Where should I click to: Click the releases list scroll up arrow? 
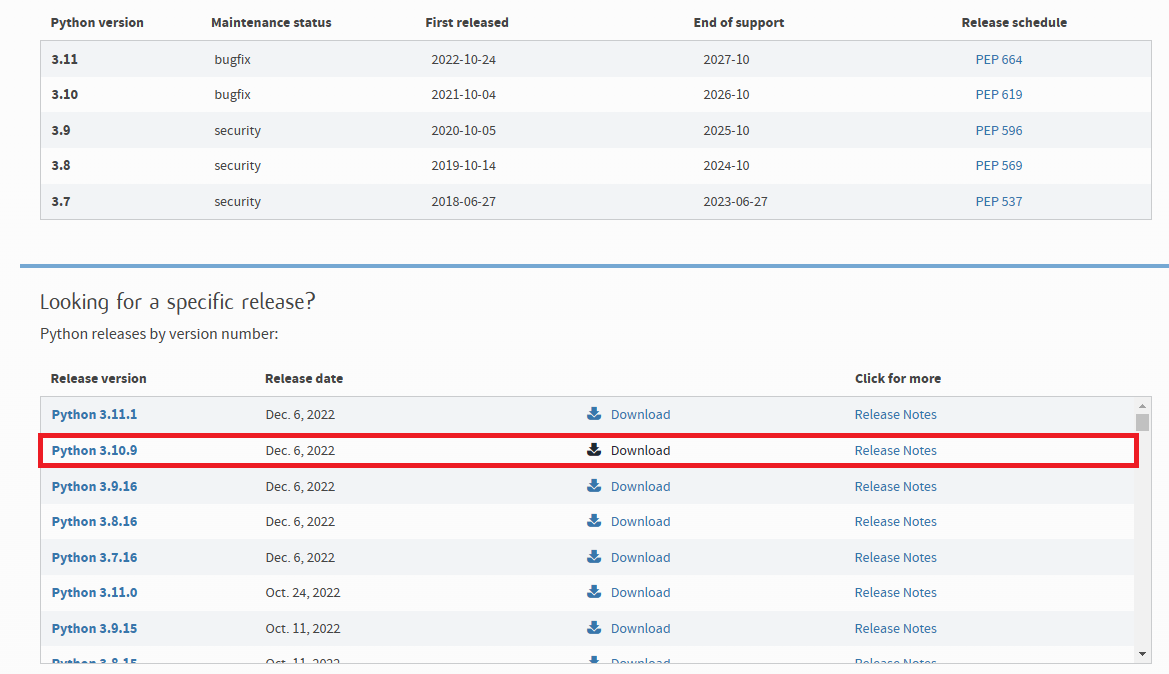click(1142, 406)
